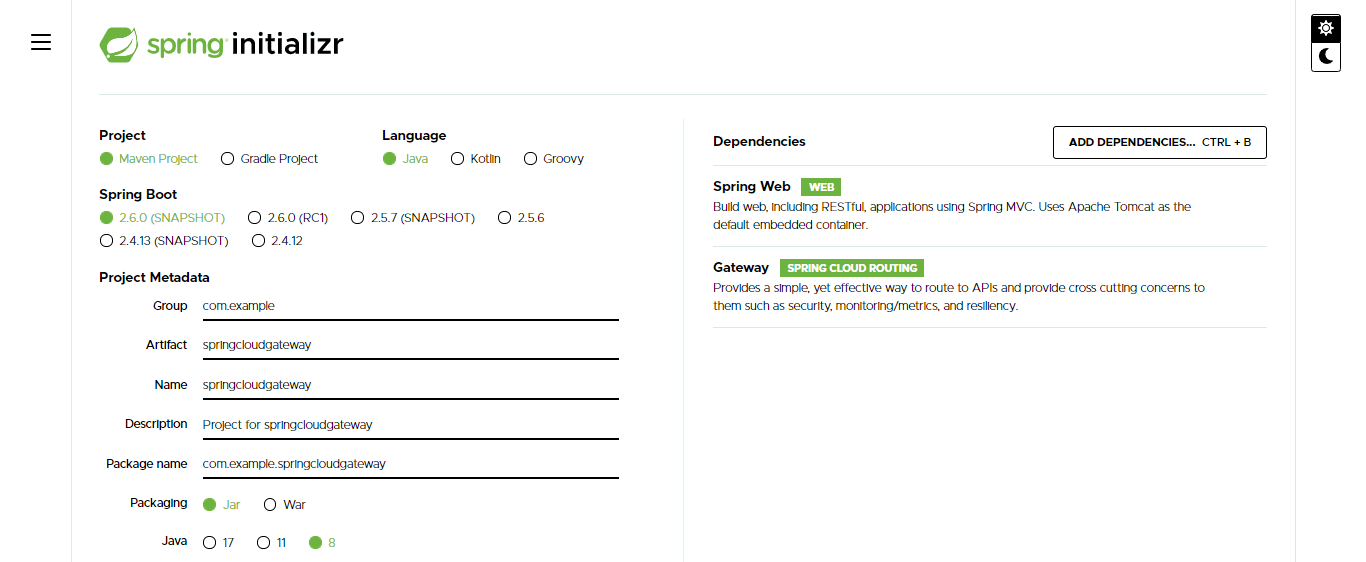Click the Artifact input field
This screenshot has height=562, width=1366.
[410, 345]
